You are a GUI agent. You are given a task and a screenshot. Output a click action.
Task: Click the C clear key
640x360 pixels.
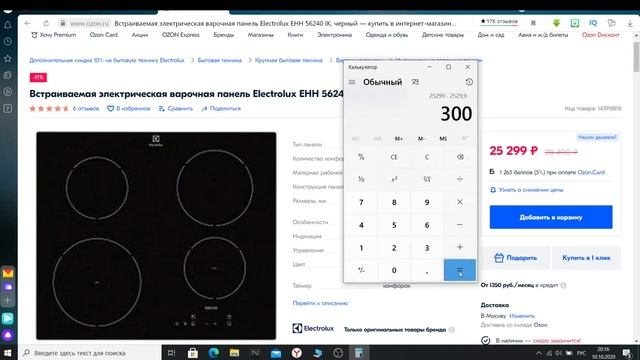coord(427,157)
